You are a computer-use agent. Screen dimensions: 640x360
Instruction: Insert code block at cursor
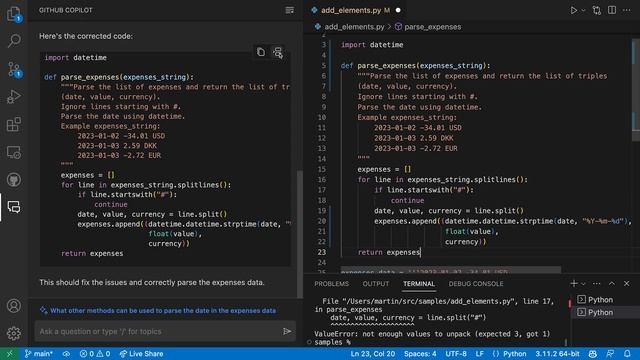pyautogui.click(x=278, y=52)
